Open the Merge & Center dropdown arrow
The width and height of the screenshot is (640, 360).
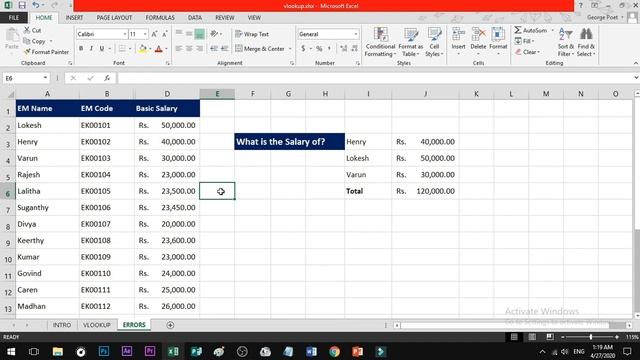(290, 49)
